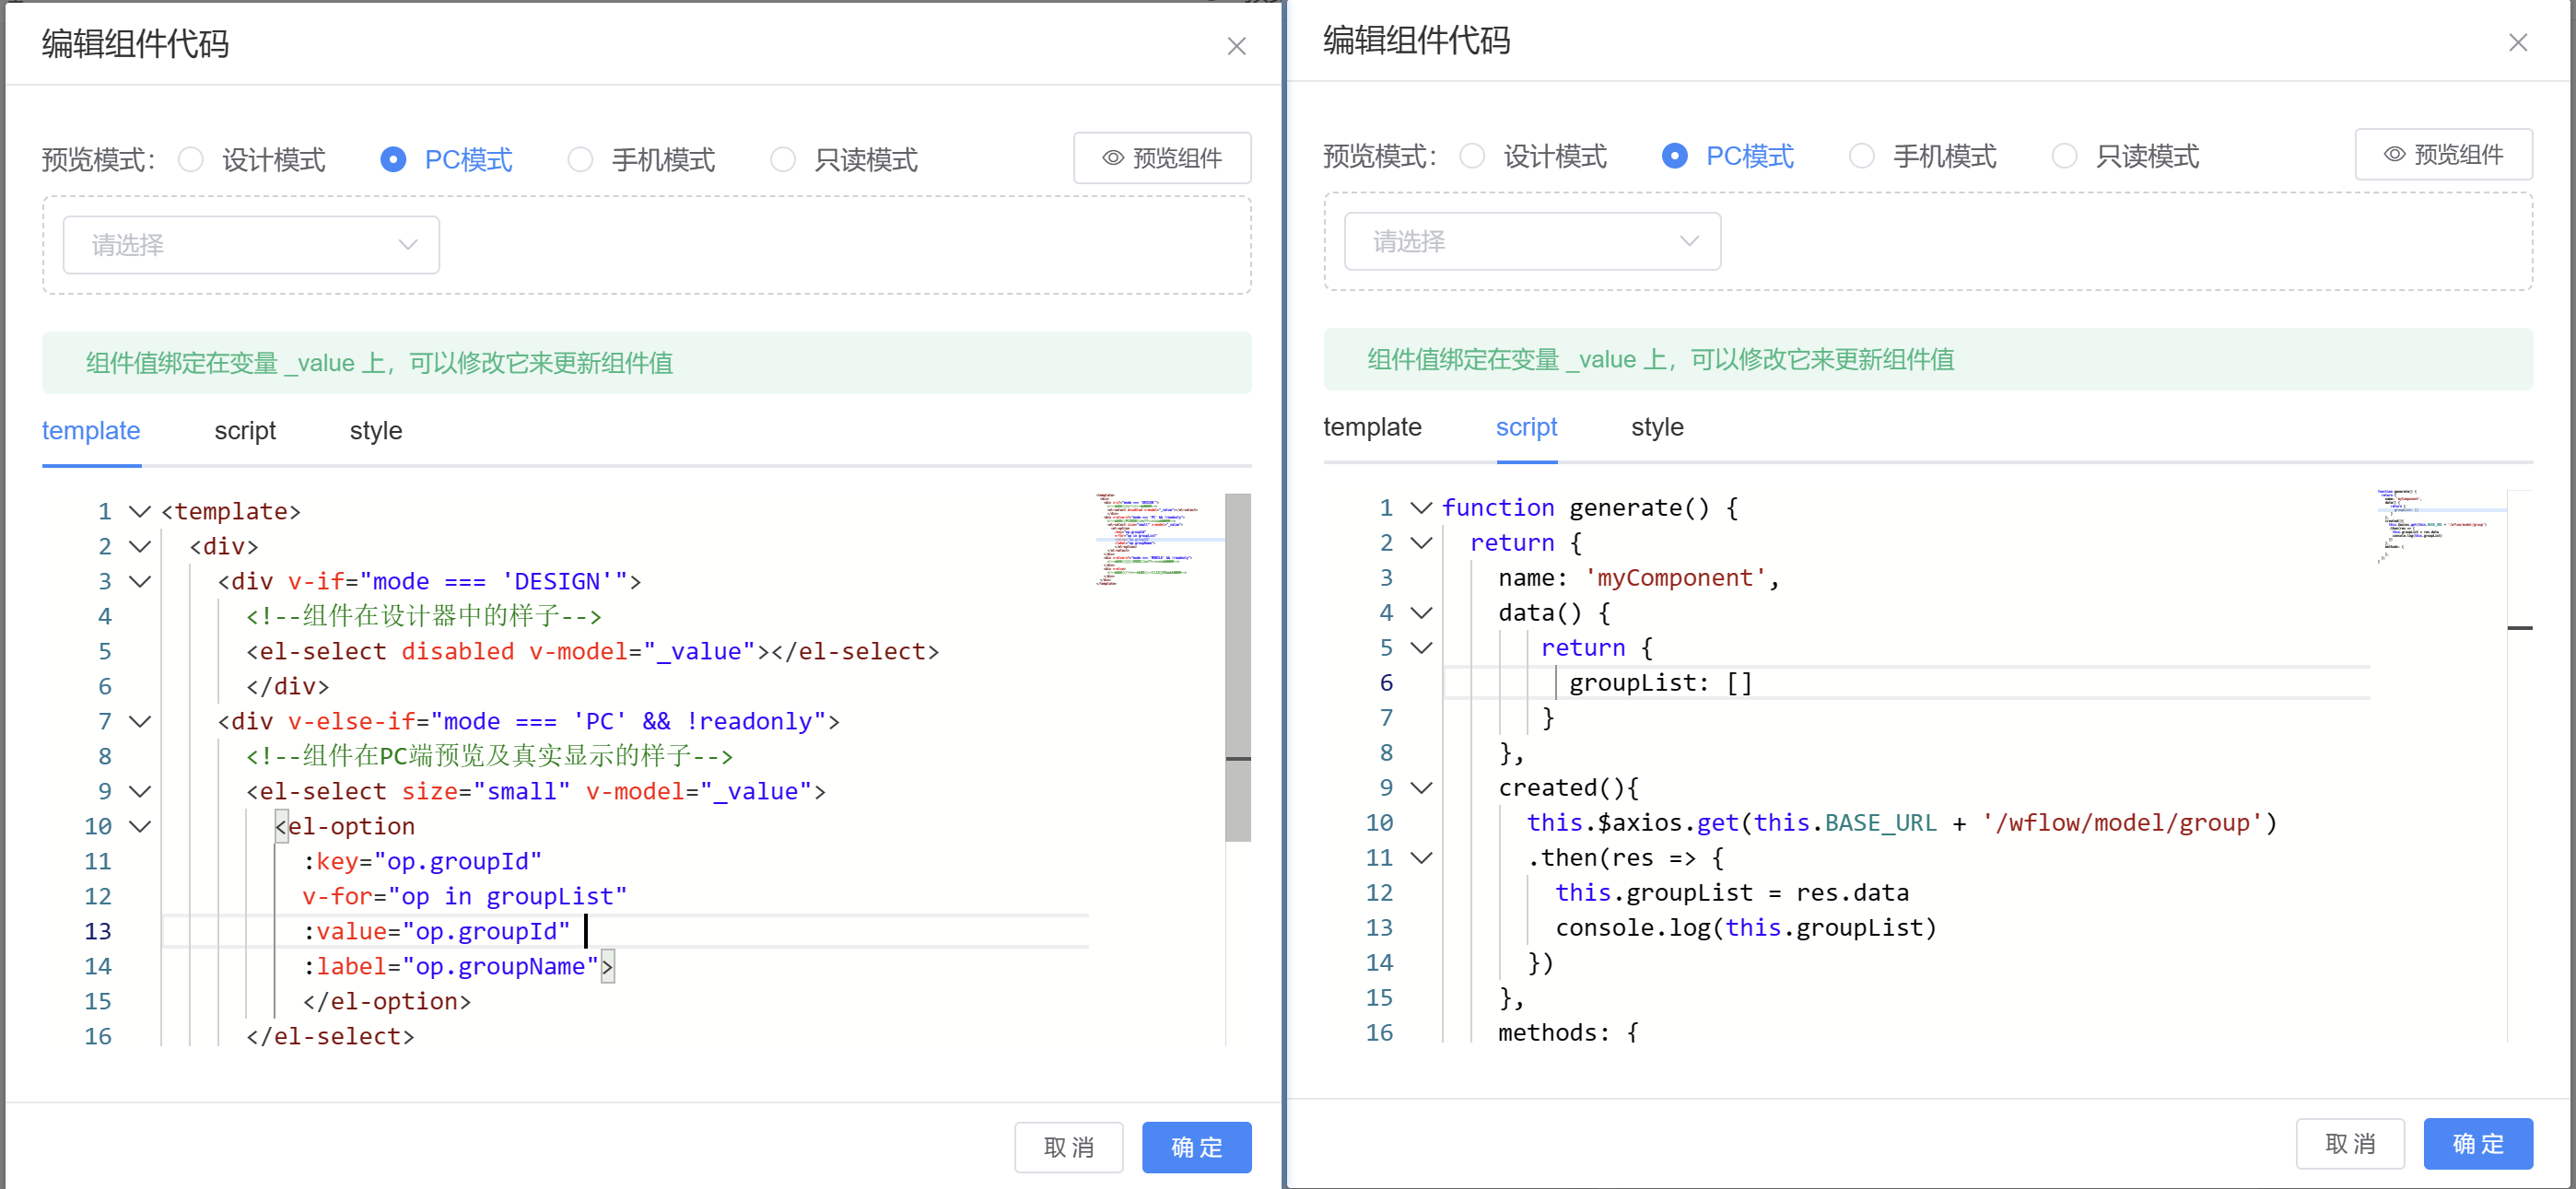Click 取消 button in left dialog
2576x1189 pixels.
pos(1069,1147)
